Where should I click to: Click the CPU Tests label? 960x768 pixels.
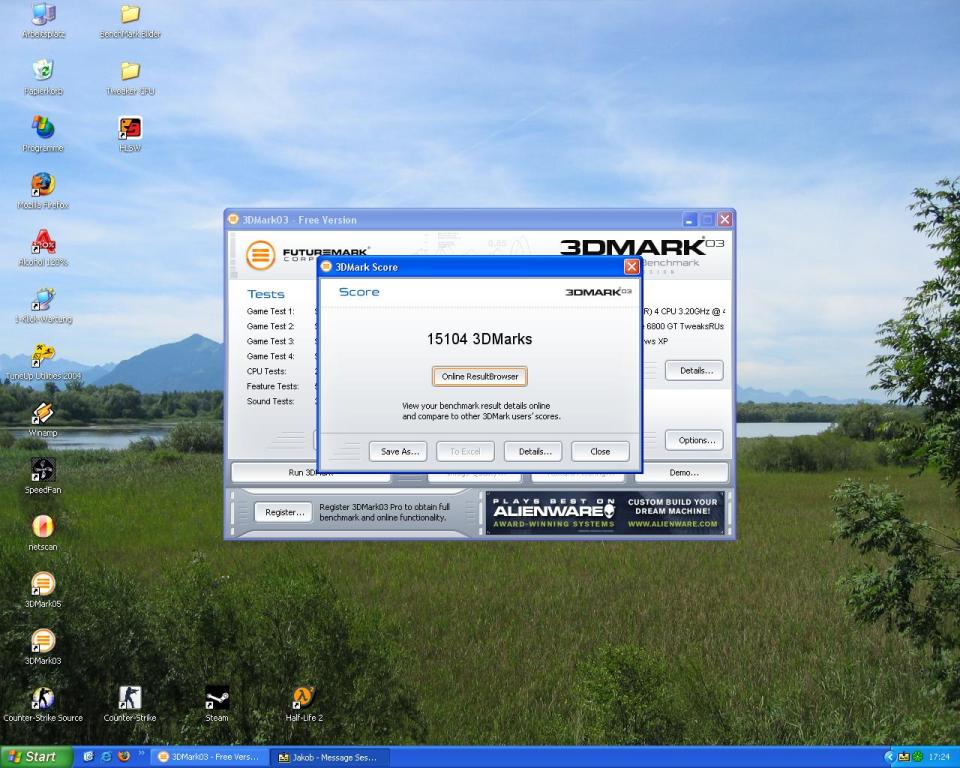point(266,371)
